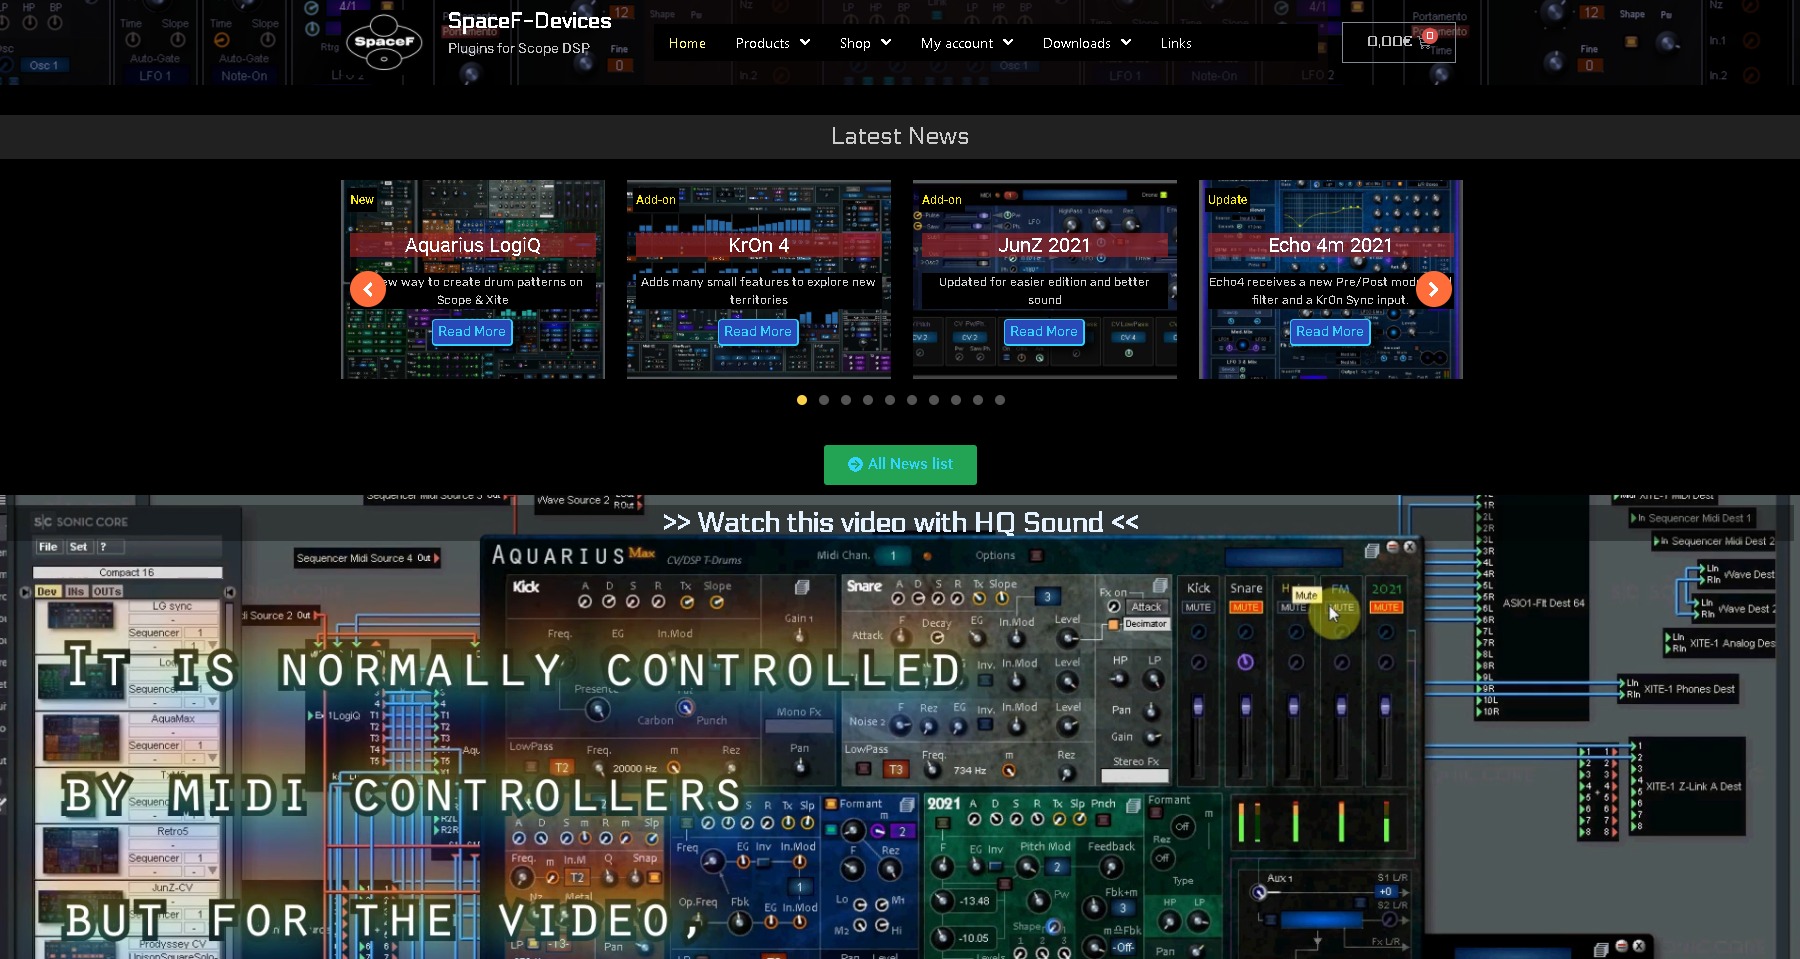
Task: Click the Snare Level knob on Attack row
Action: 1068,638
